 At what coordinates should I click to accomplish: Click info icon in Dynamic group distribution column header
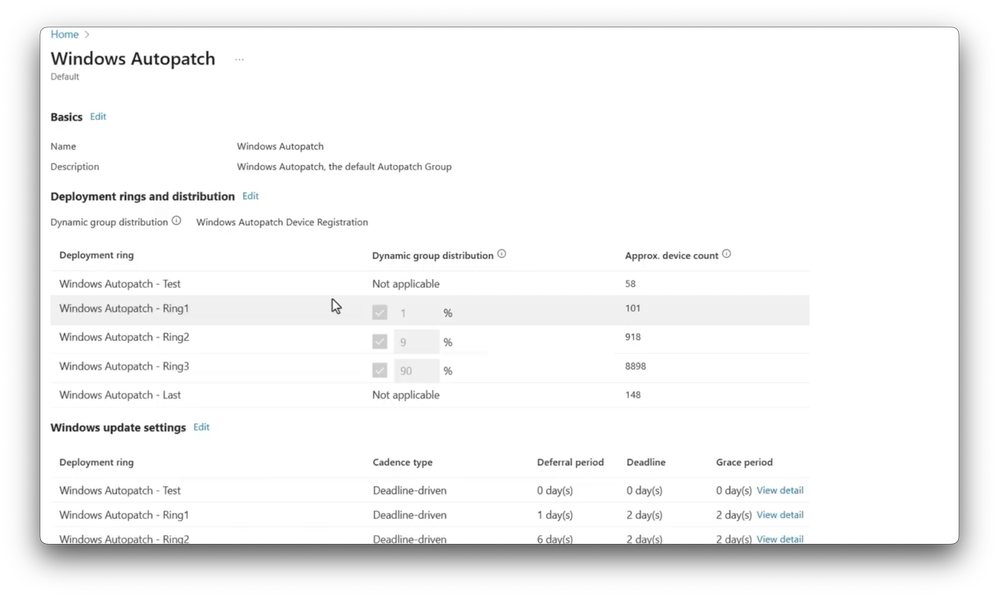[x=502, y=254]
